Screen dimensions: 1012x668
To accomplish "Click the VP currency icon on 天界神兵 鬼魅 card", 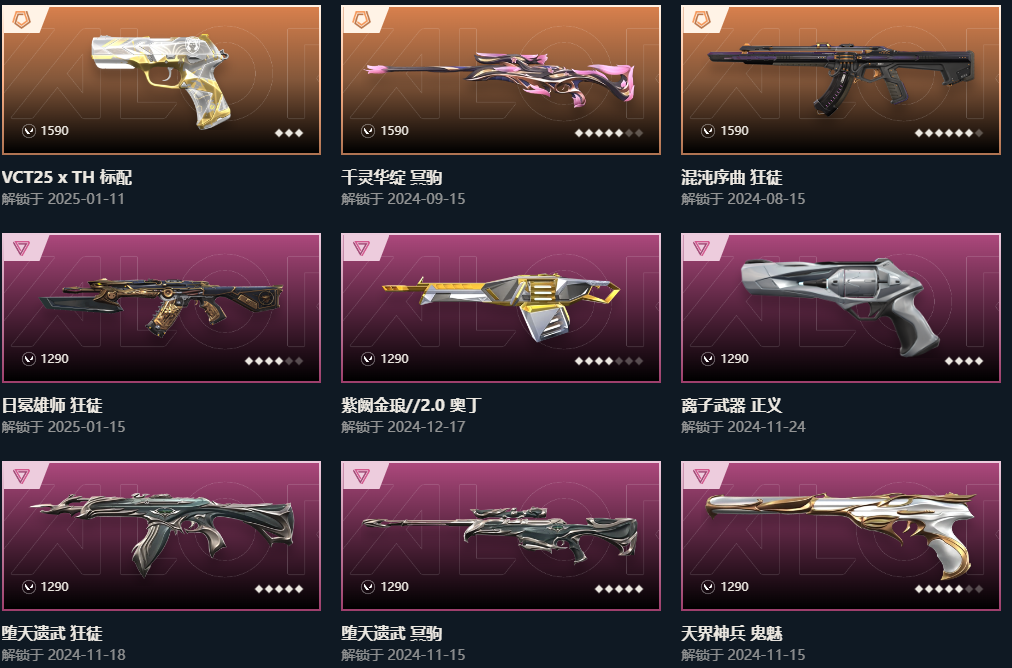I will pyautogui.click(x=708, y=587).
